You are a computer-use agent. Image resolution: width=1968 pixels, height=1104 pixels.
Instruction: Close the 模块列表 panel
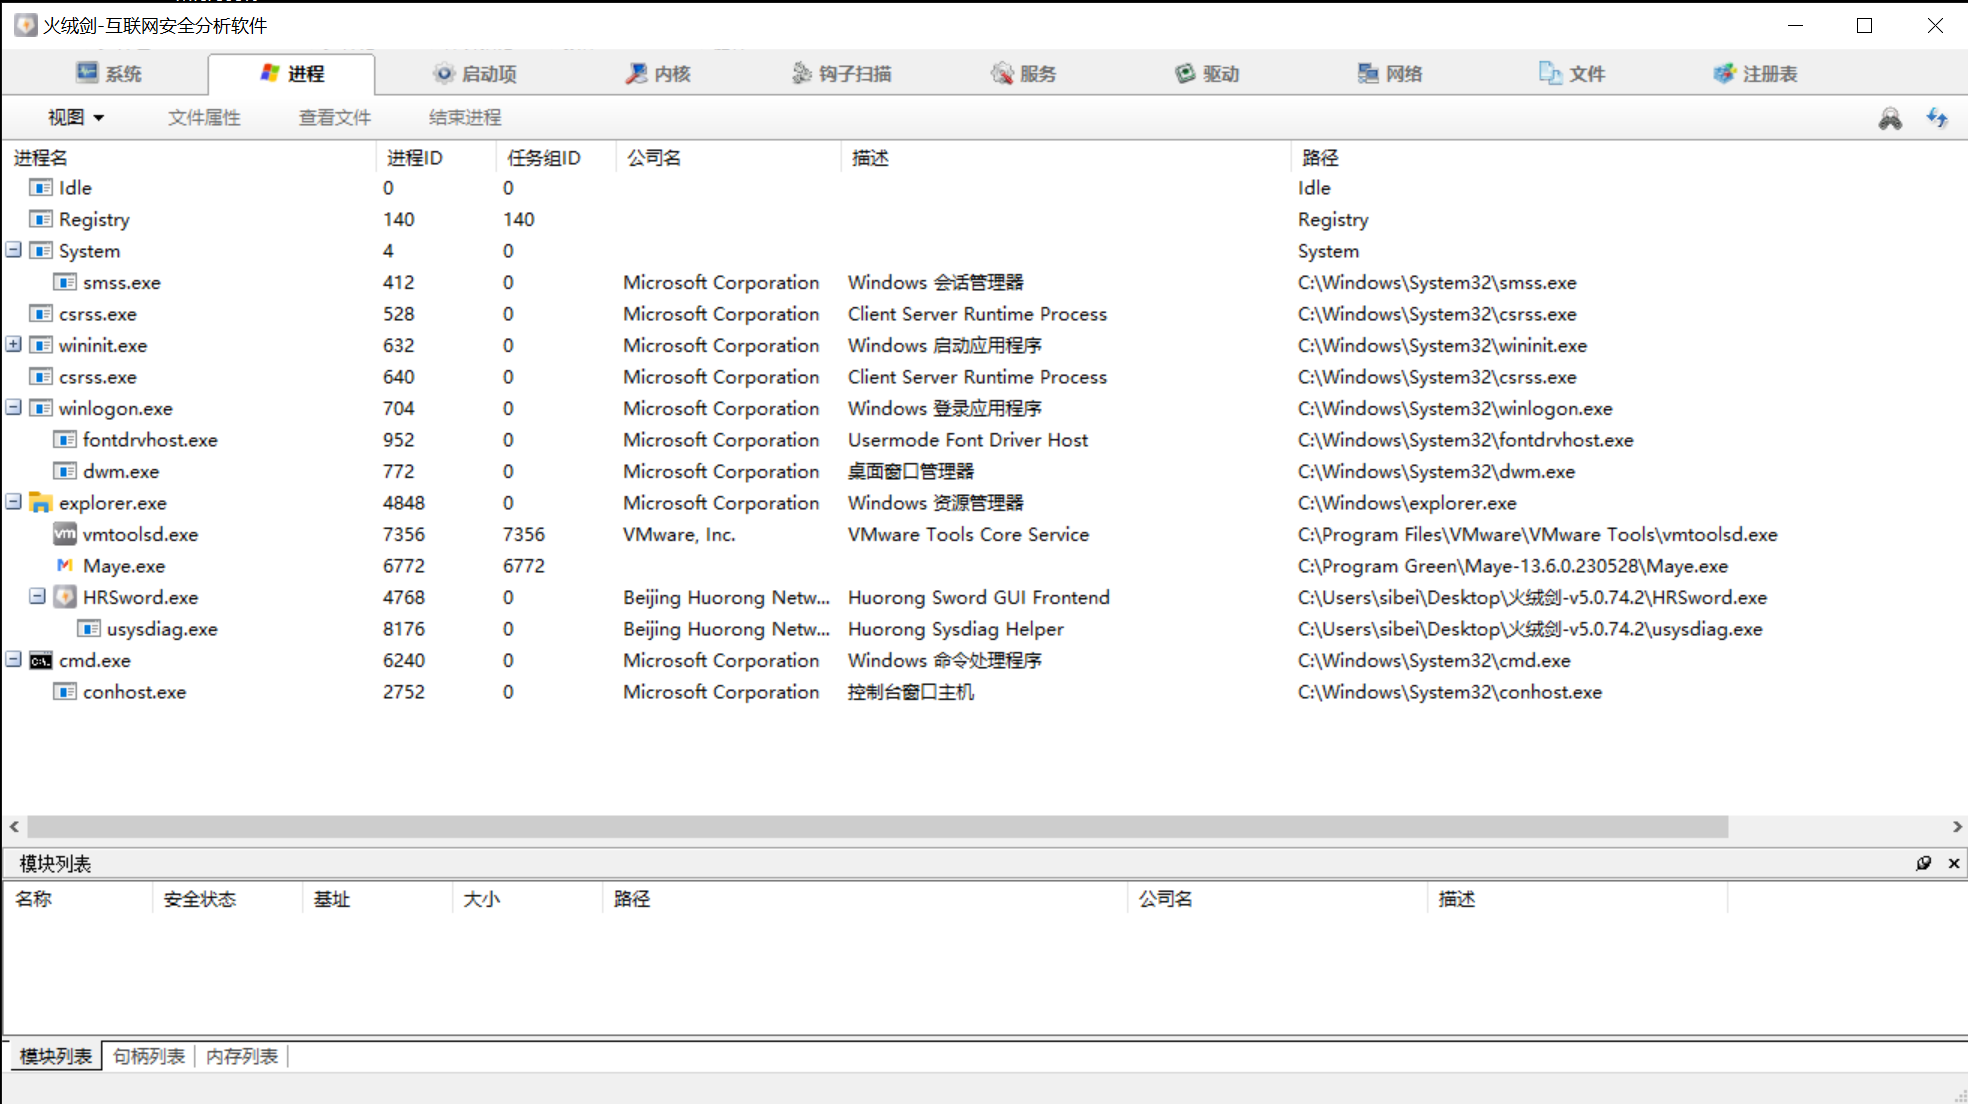1954,863
